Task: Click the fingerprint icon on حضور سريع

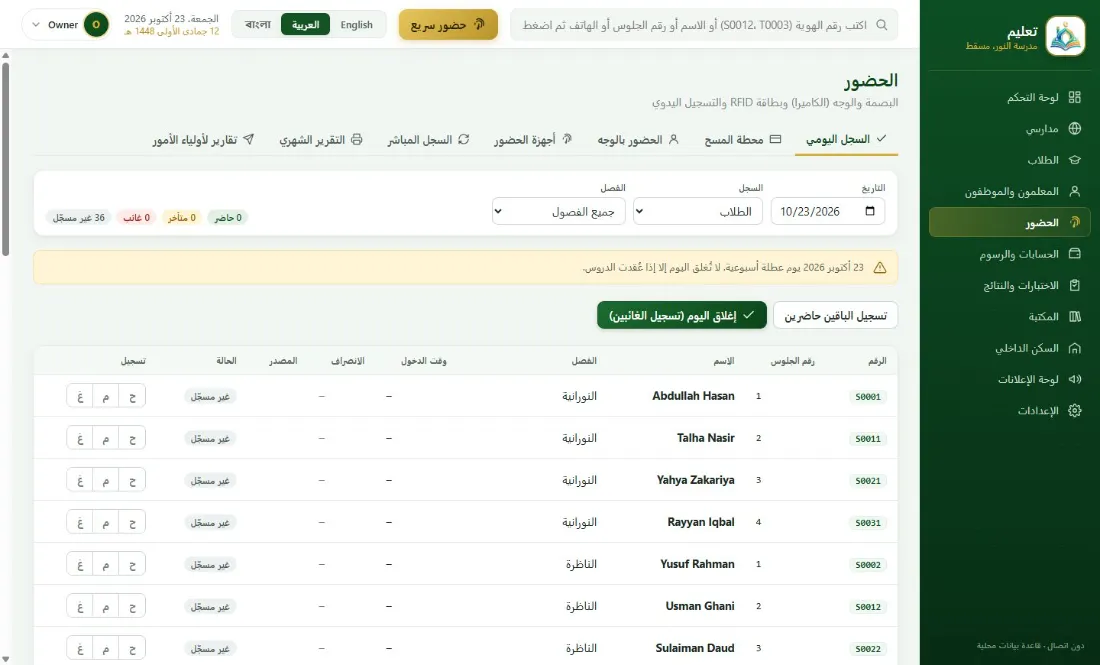Action: [479, 25]
